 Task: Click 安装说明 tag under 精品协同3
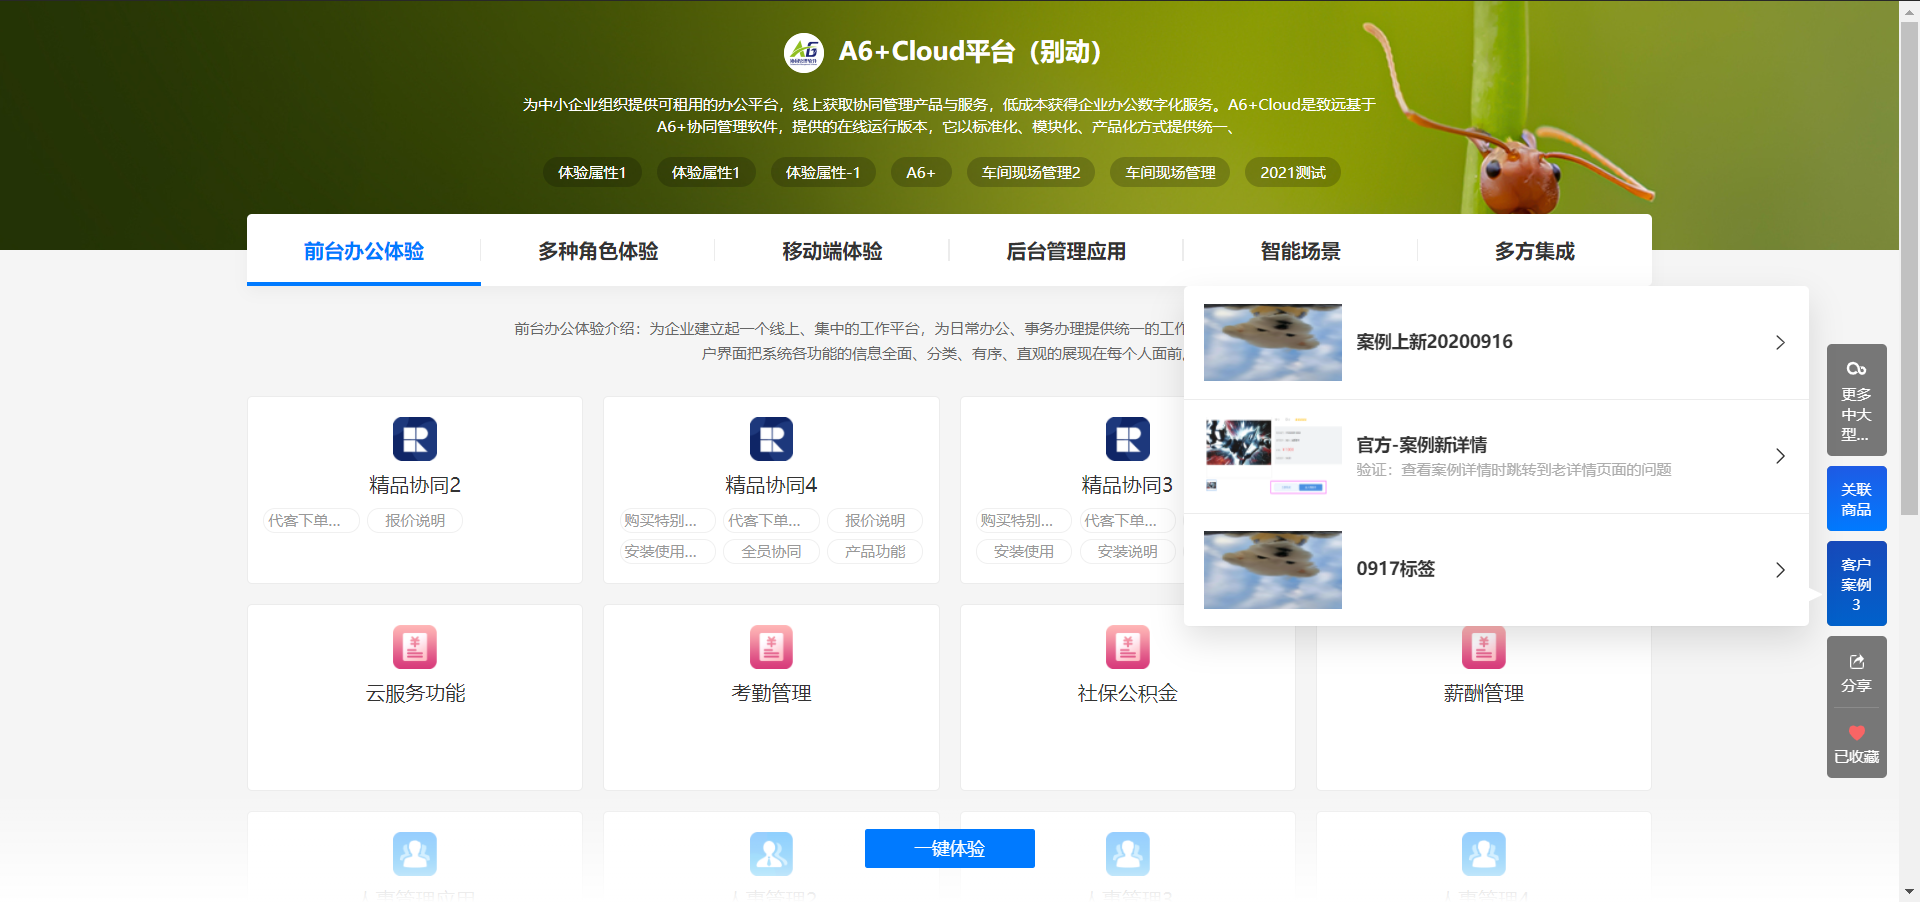(x=1127, y=552)
